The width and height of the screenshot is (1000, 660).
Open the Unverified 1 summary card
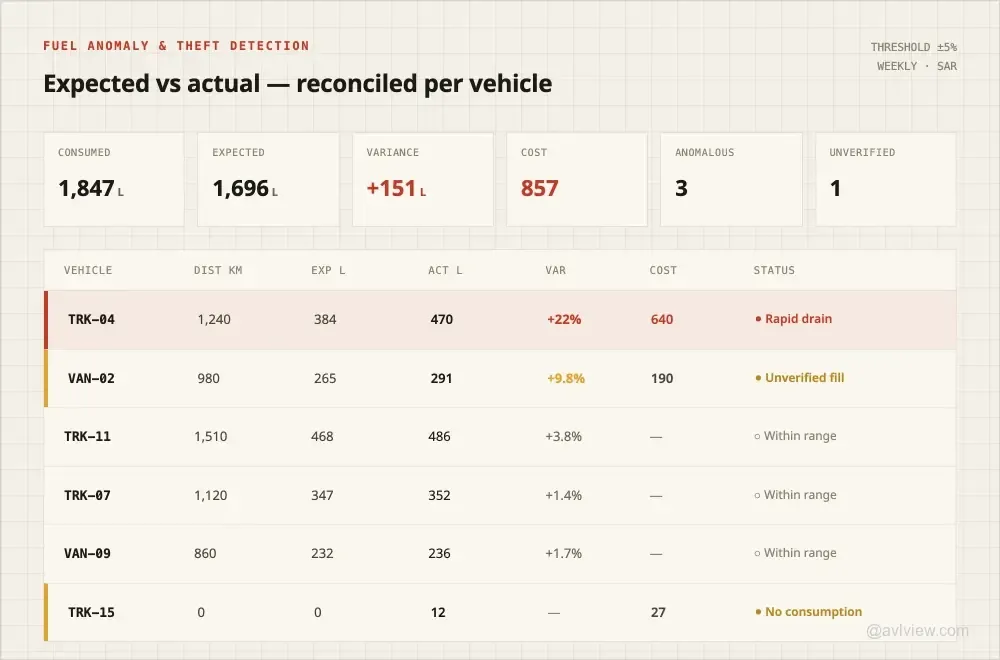pyautogui.click(x=886, y=179)
